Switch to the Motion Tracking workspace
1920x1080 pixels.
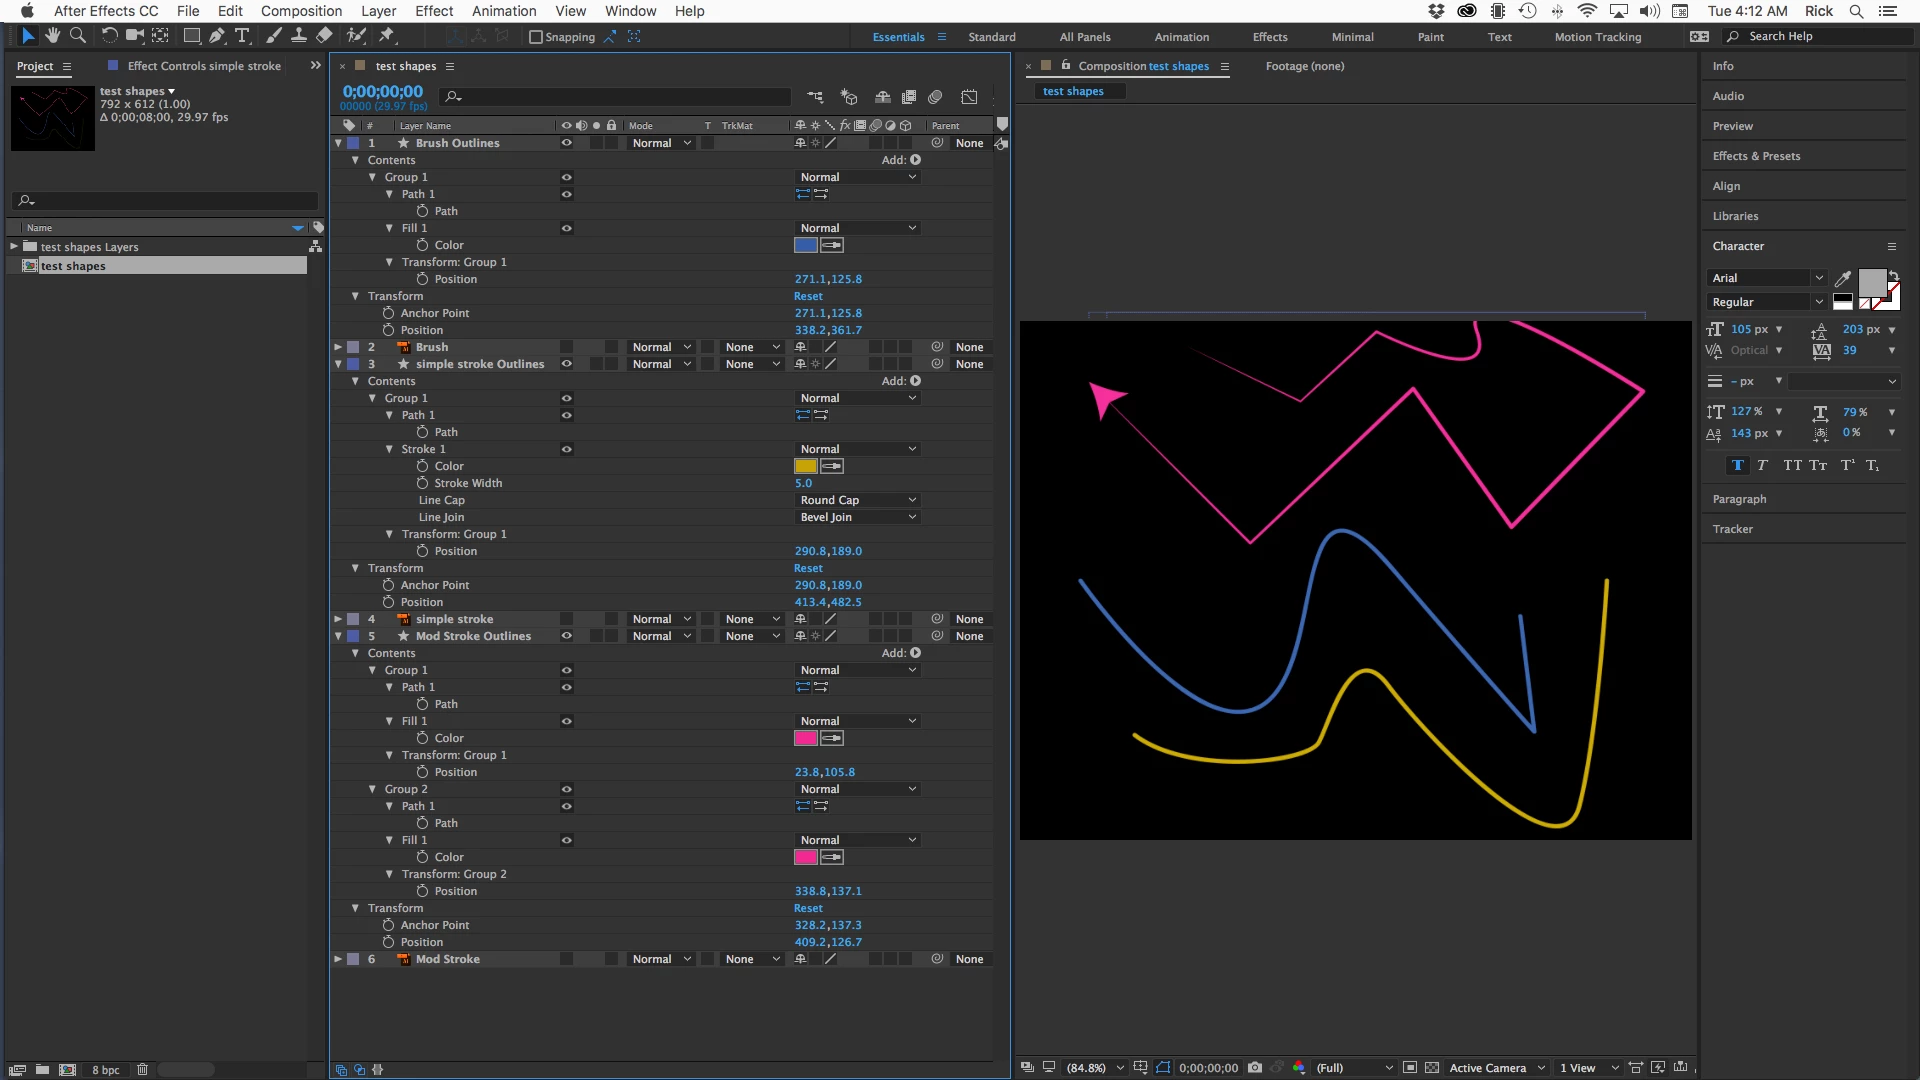tap(1597, 37)
